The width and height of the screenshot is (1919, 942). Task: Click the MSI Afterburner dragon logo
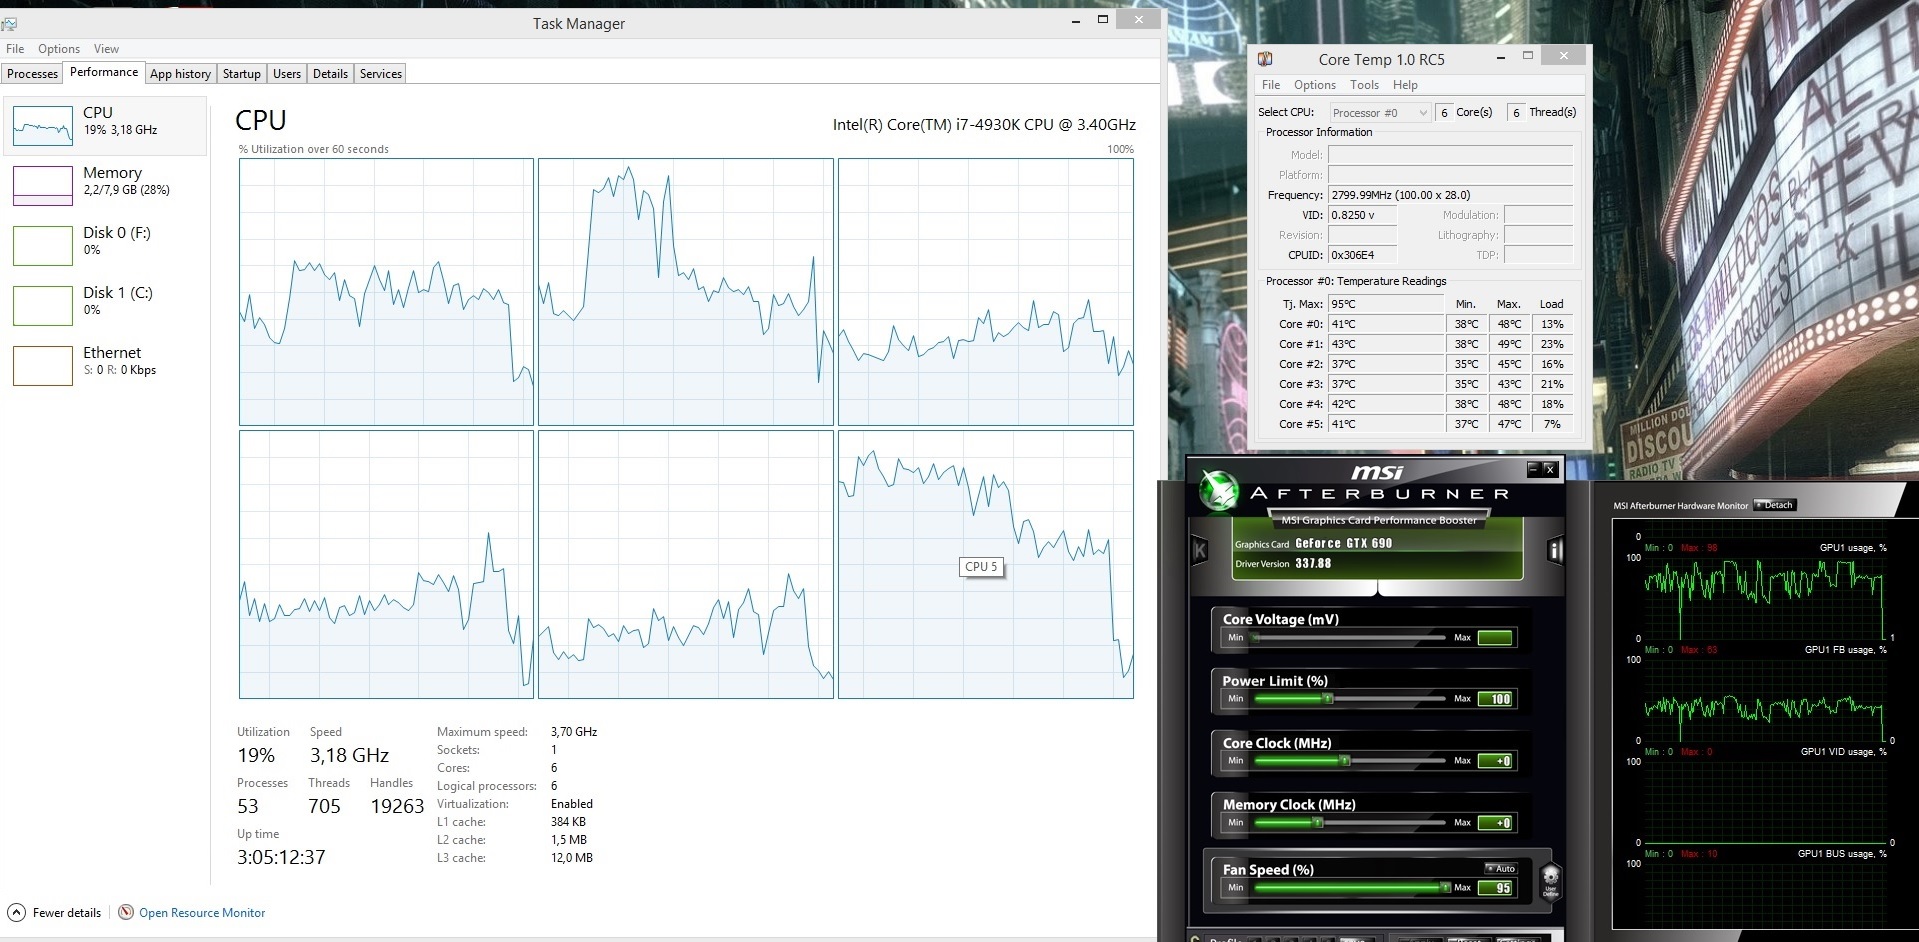1219,490
